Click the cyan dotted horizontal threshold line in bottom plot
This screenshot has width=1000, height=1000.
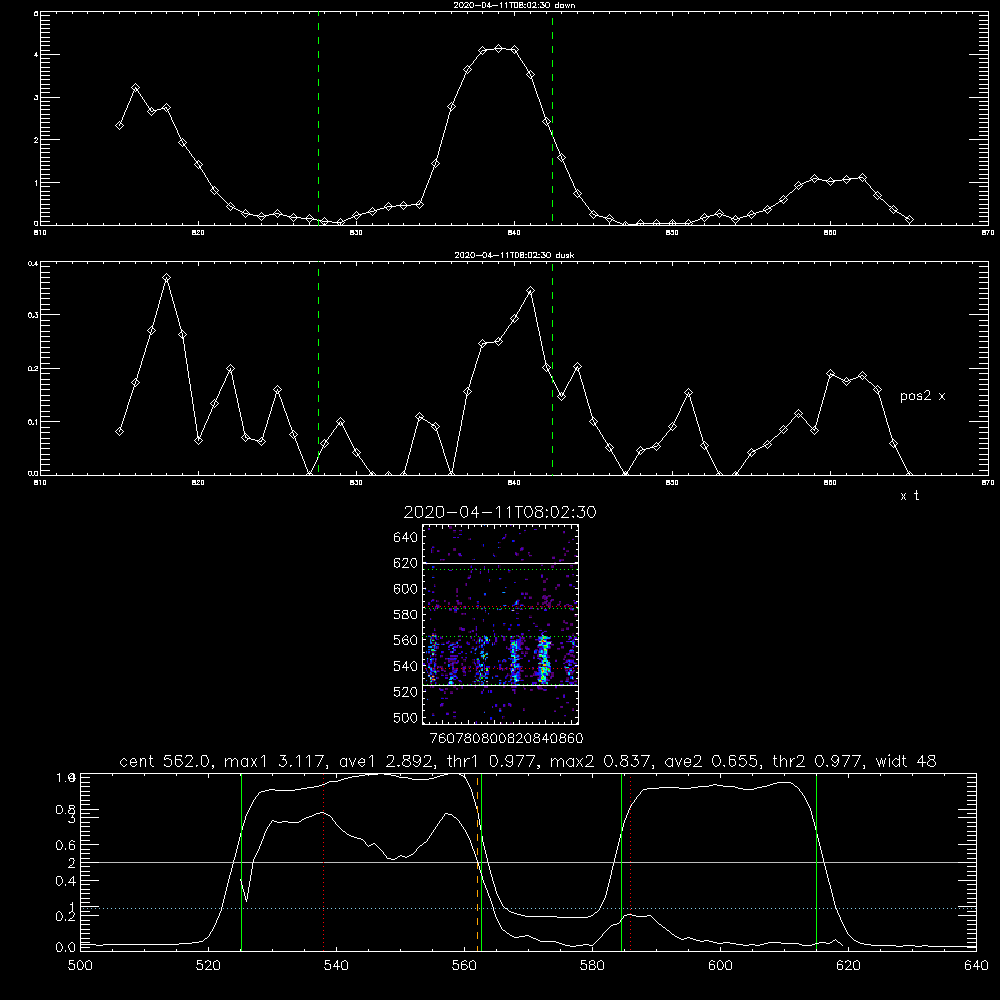click(528, 908)
